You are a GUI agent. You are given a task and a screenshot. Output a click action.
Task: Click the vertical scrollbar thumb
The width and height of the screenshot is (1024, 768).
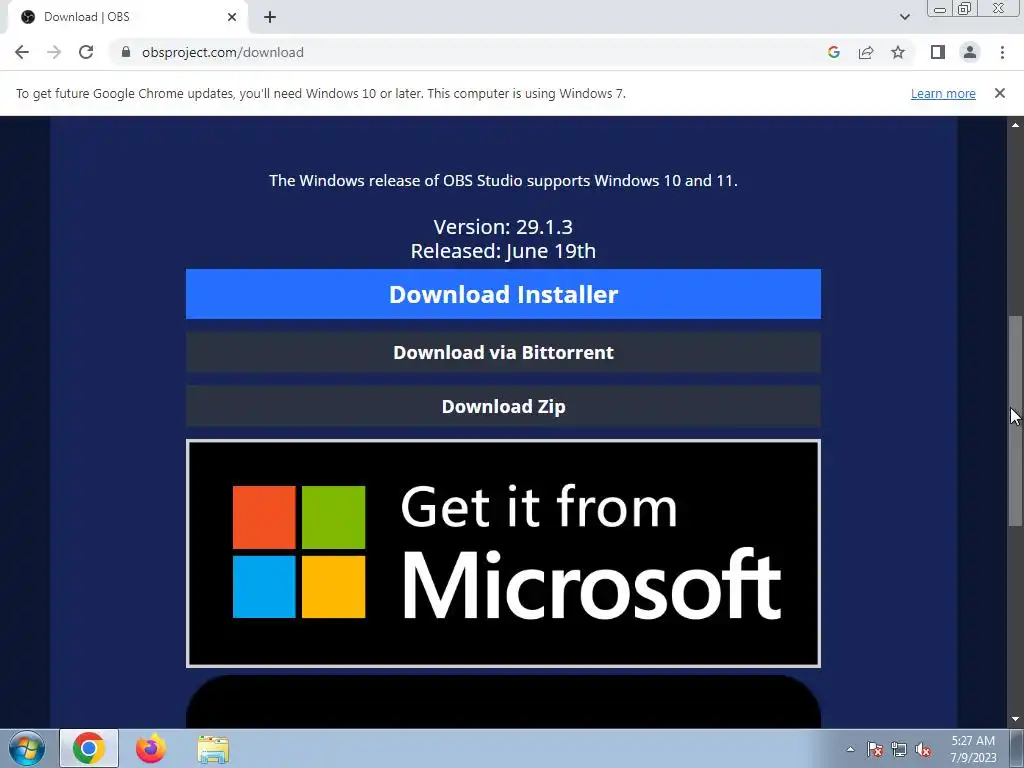pos(1015,420)
